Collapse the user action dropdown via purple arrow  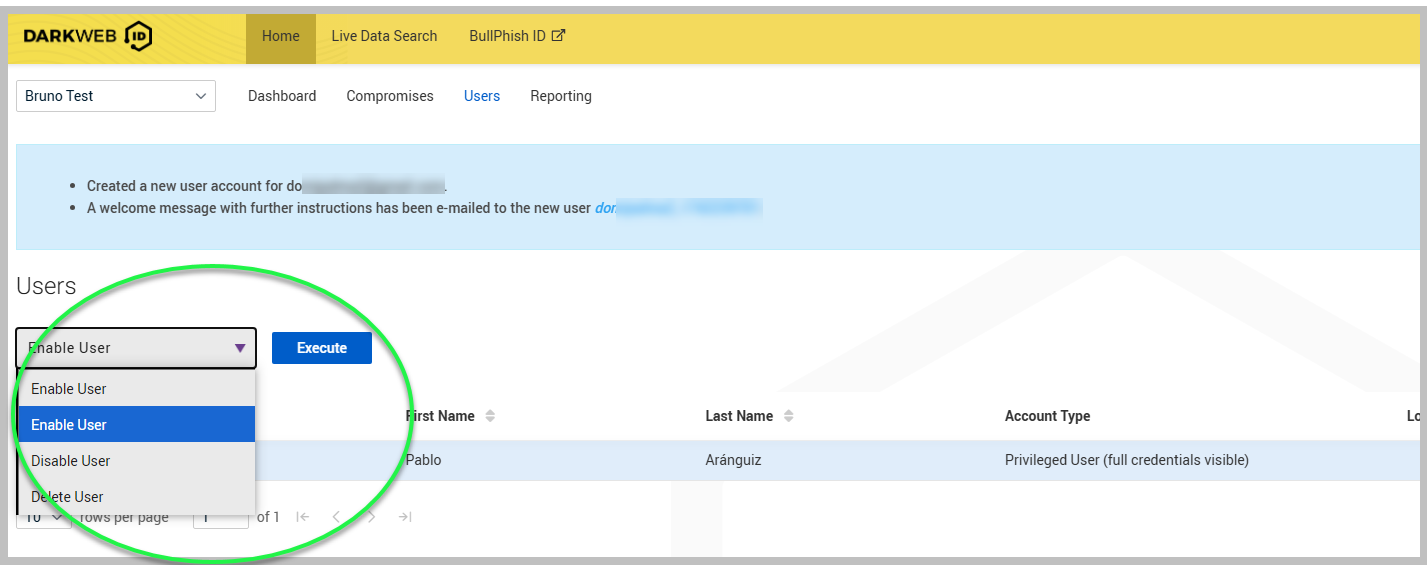tap(240, 348)
